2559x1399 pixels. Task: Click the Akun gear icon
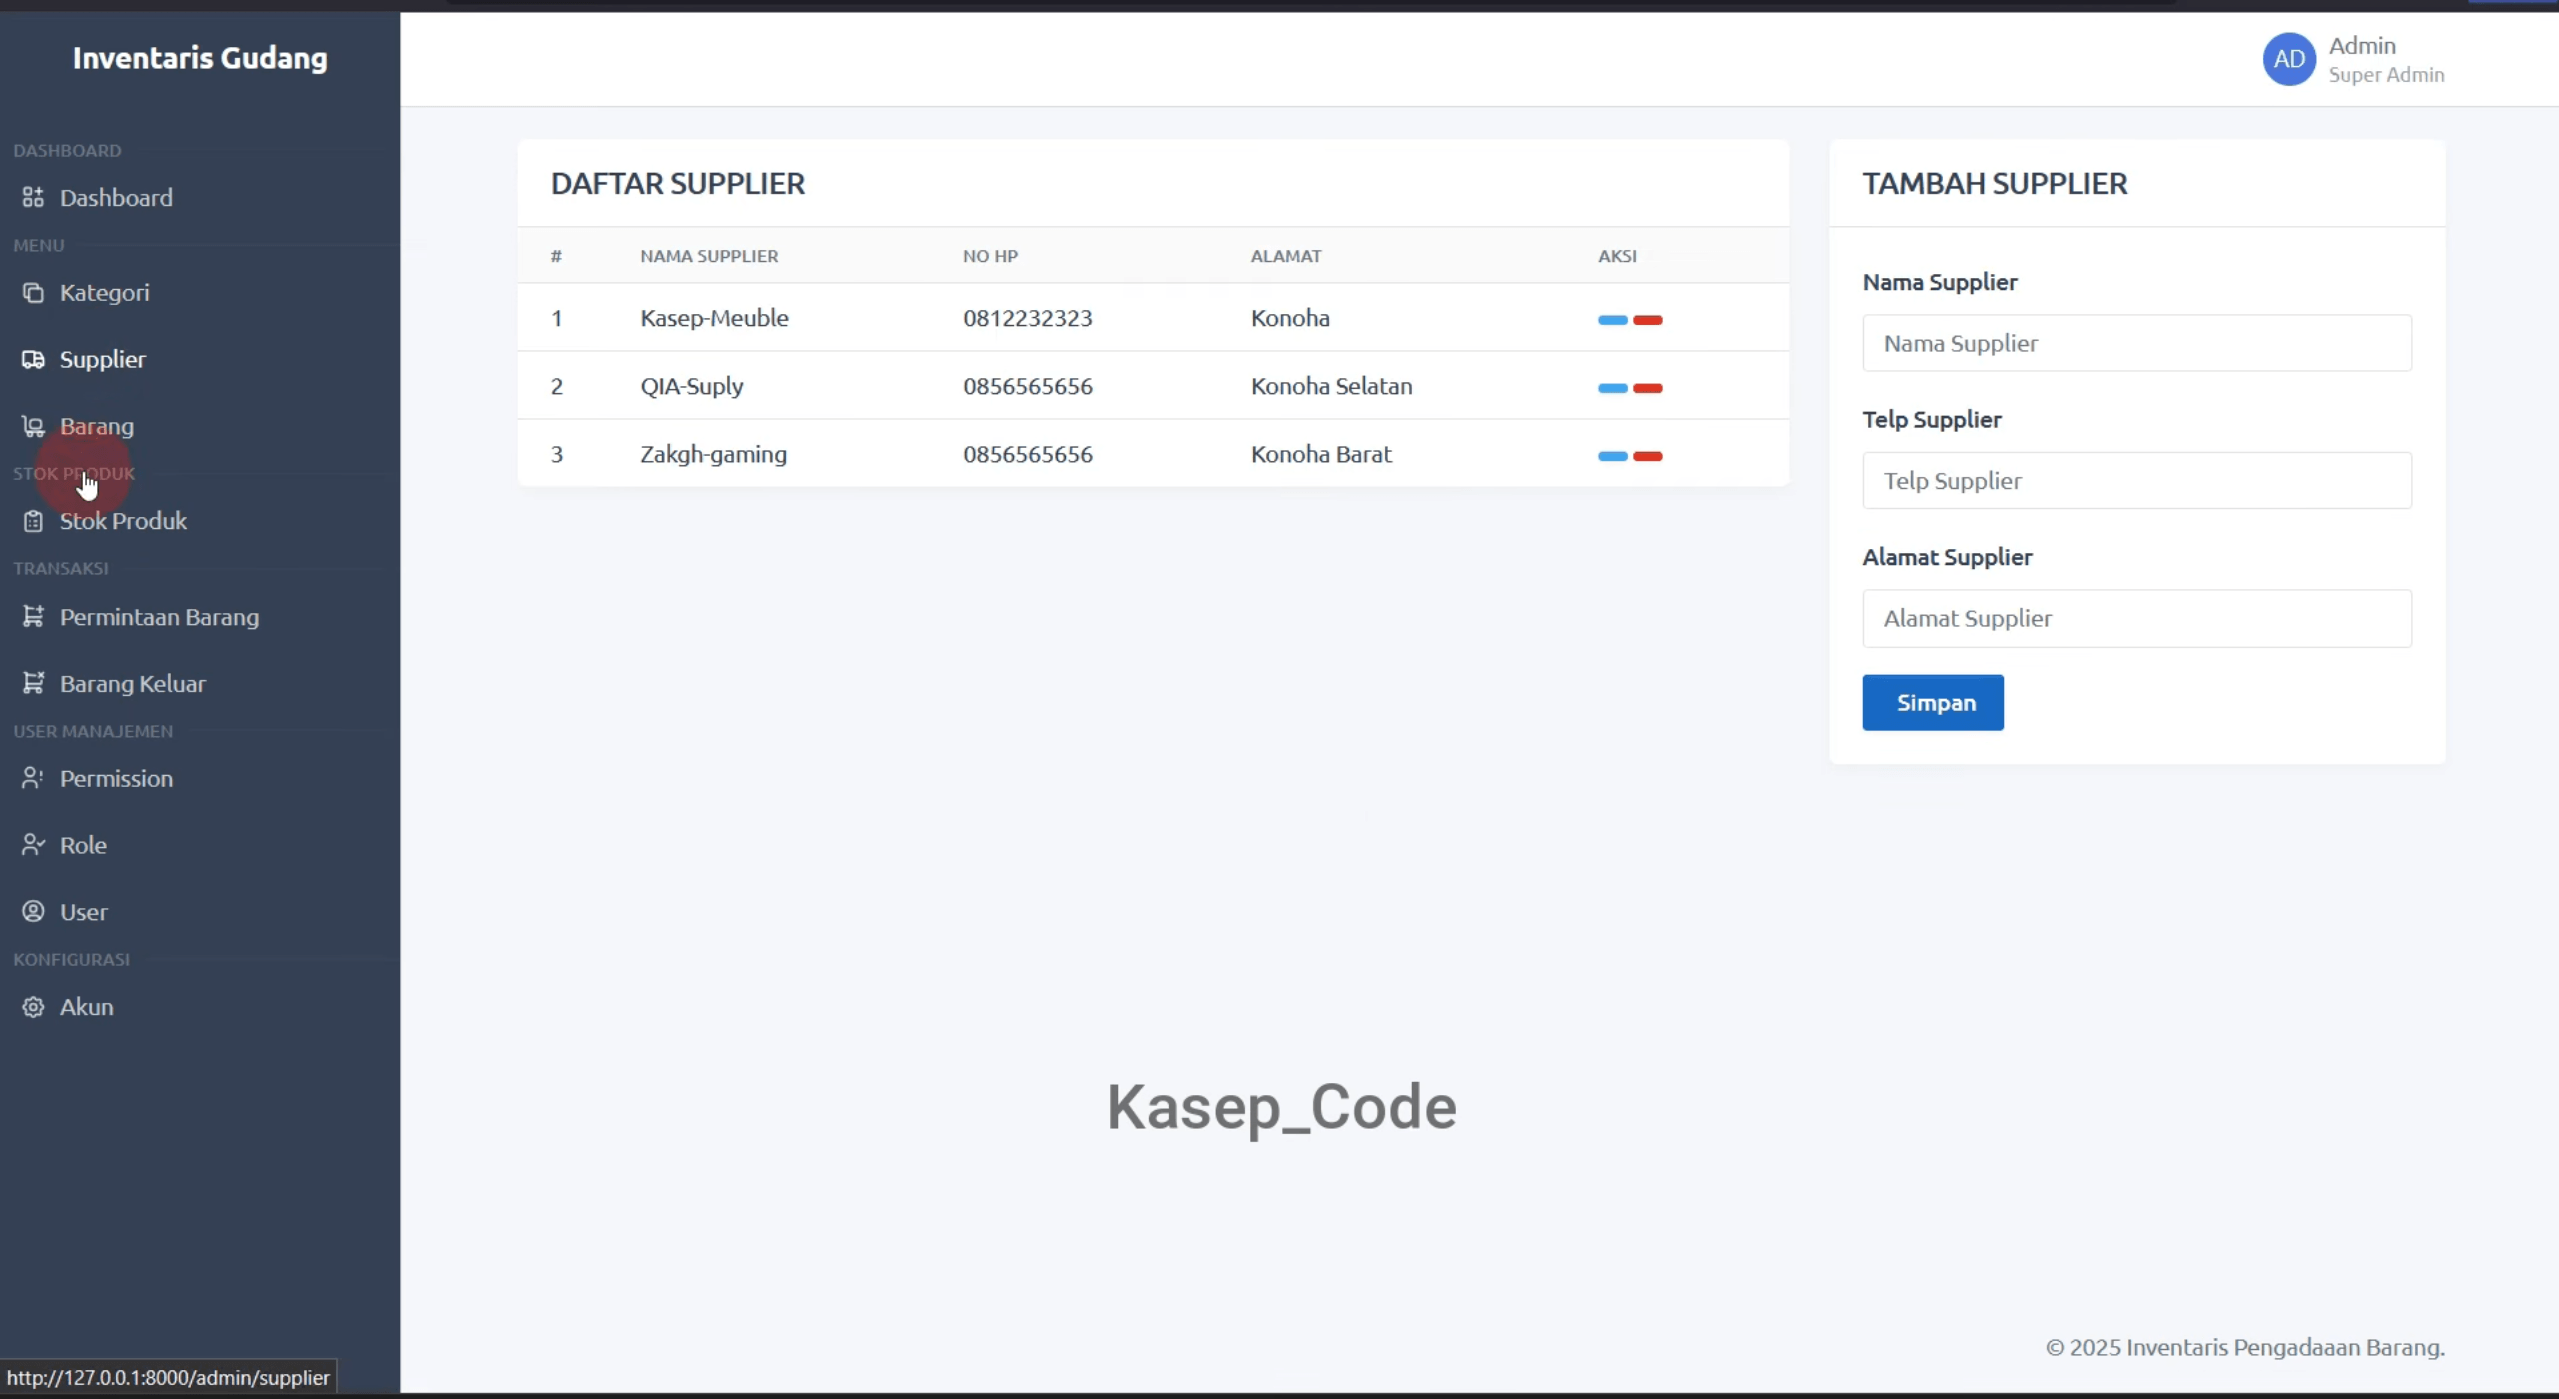pos(33,1007)
